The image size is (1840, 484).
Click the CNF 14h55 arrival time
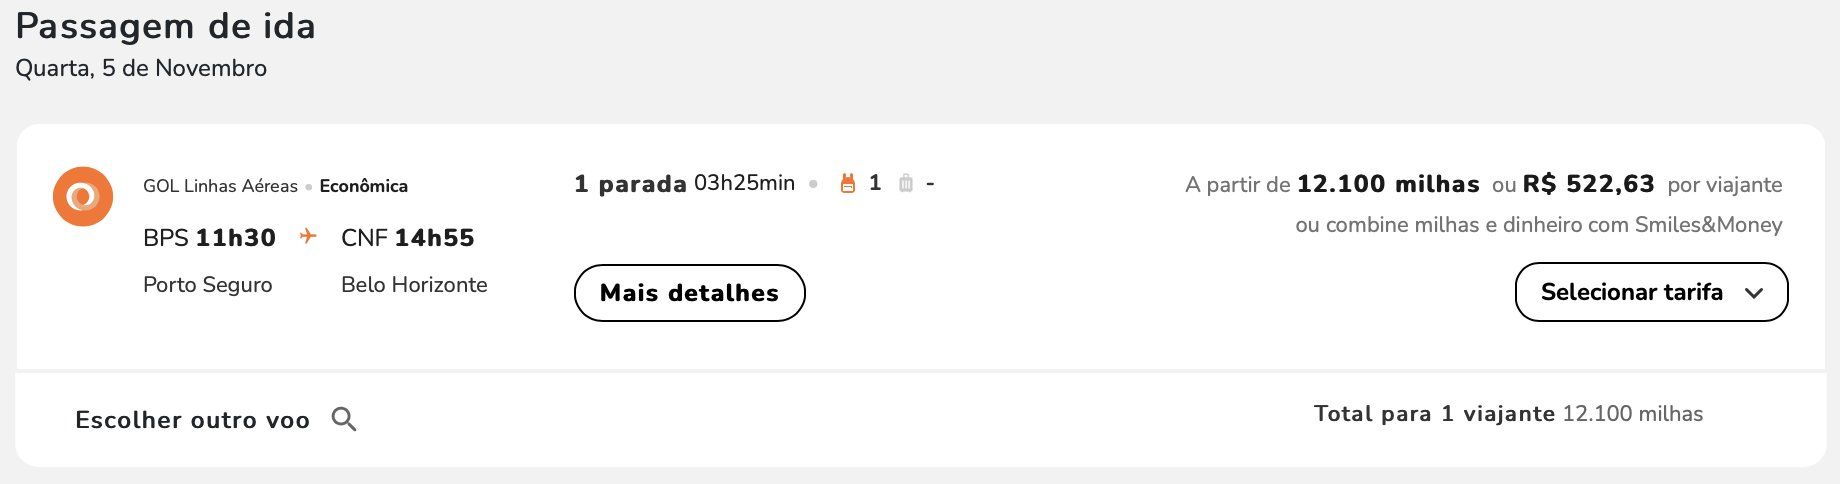407,238
